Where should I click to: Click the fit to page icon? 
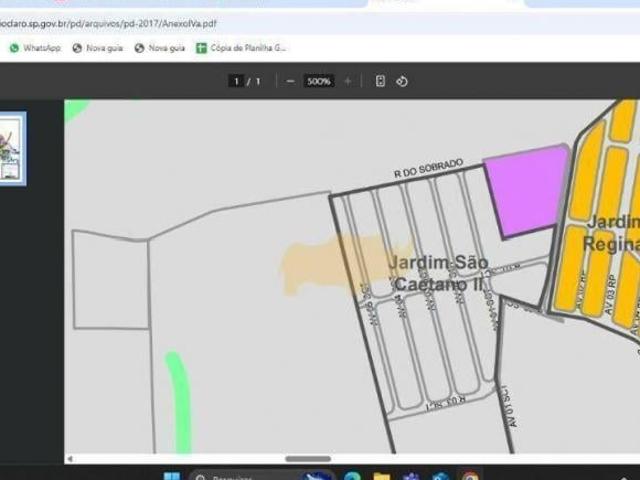[380, 81]
